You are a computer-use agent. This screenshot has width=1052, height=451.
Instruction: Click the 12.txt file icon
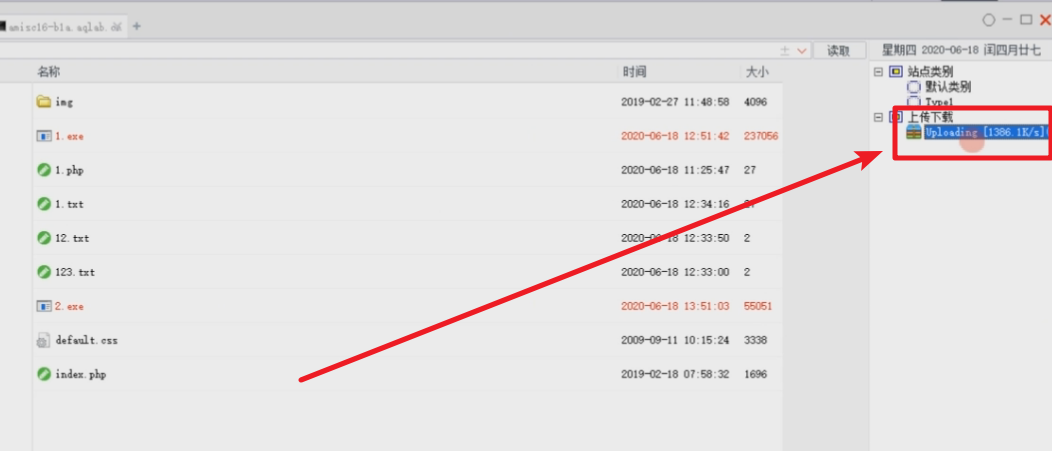44,238
